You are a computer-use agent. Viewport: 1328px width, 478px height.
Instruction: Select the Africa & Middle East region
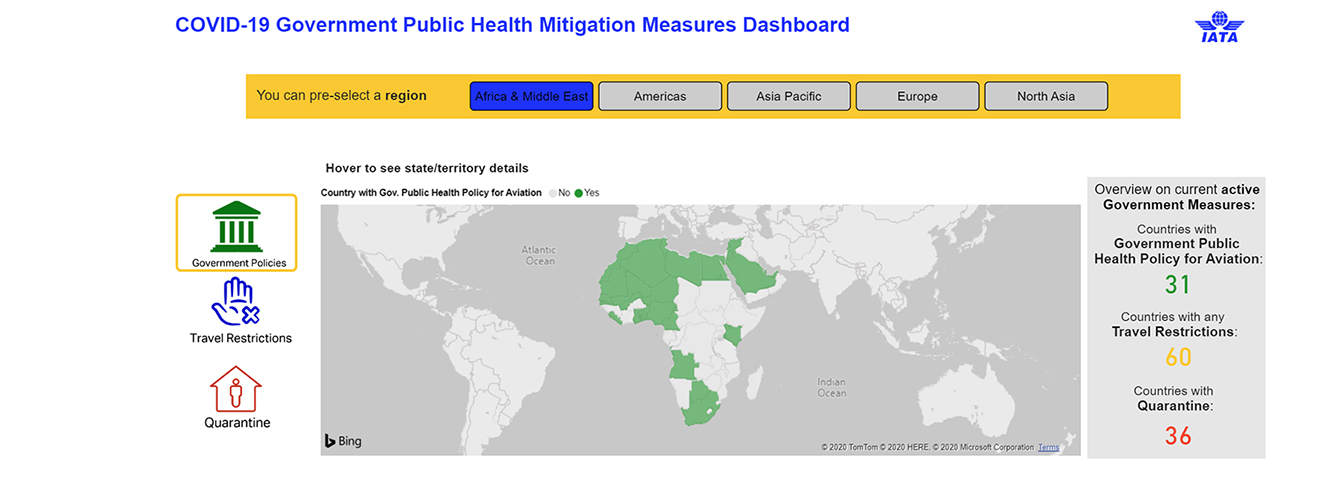531,96
